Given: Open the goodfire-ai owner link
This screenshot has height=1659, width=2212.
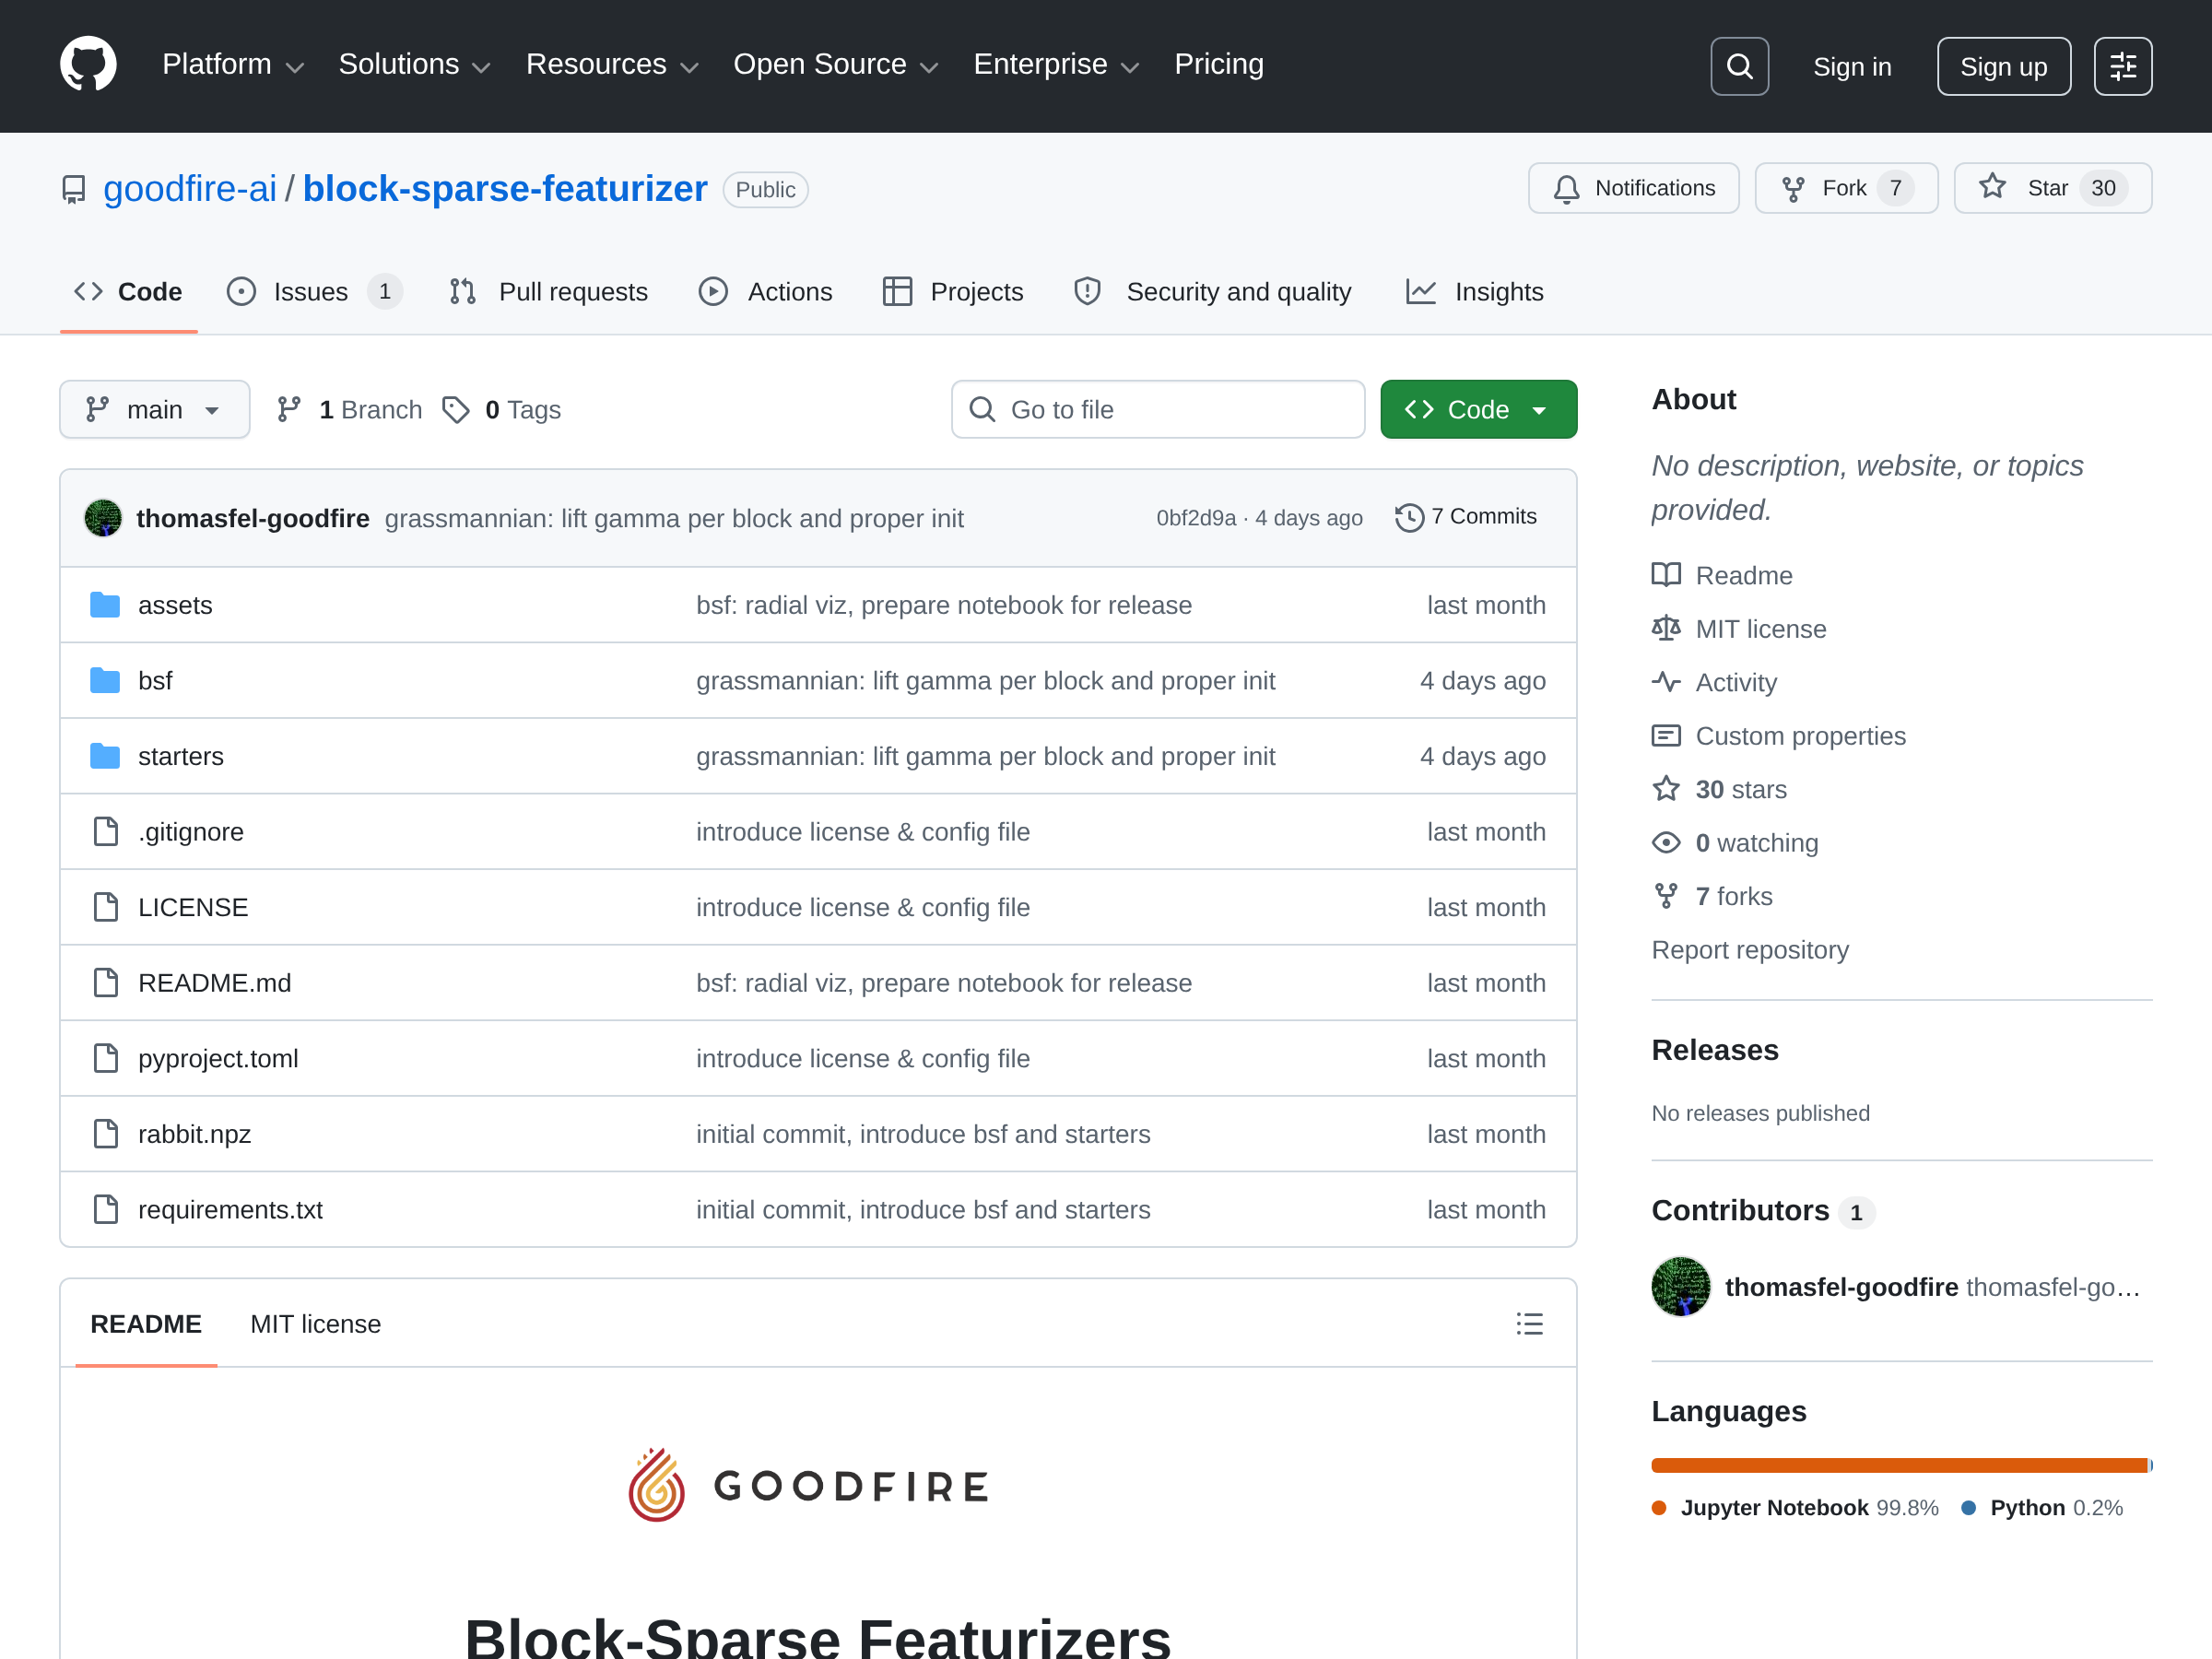Looking at the screenshot, I should [190, 189].
